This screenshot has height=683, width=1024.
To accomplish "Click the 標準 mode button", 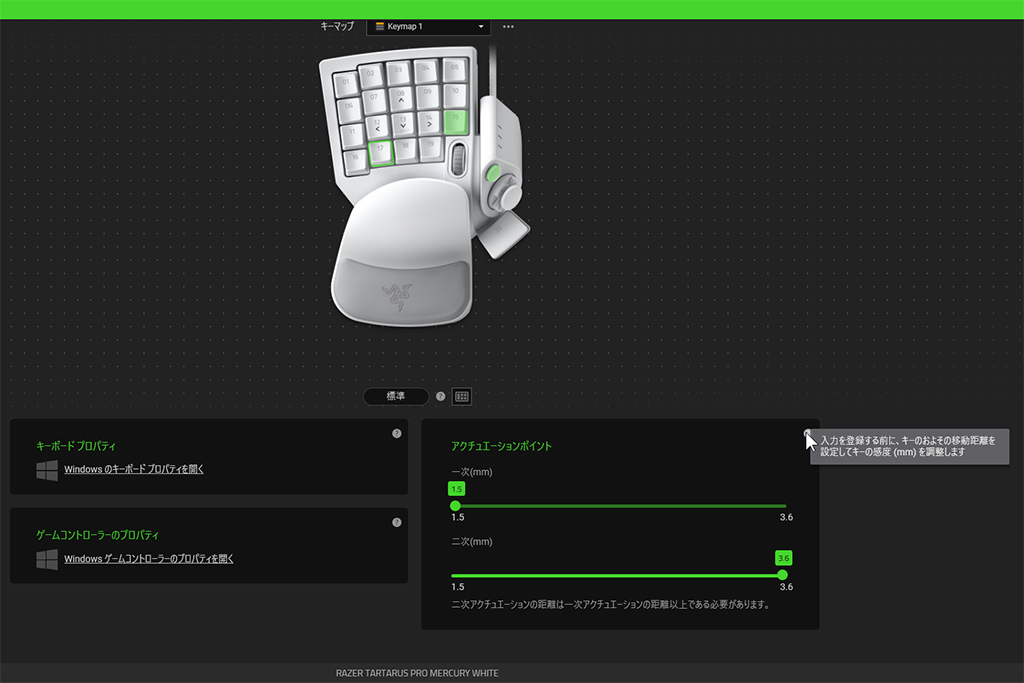I will pos(396,396).
